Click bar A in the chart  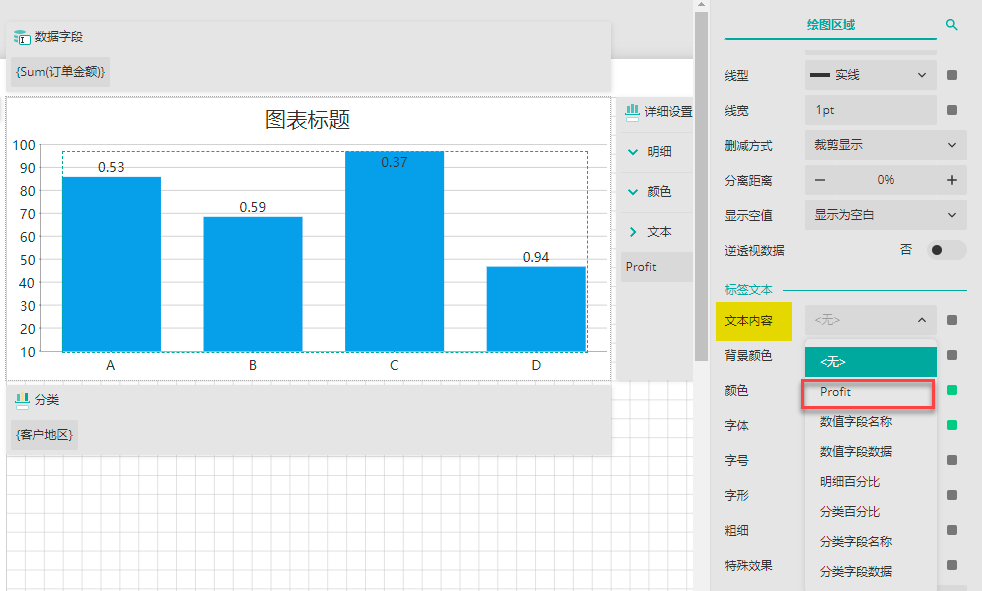click(x=111, y=264)
